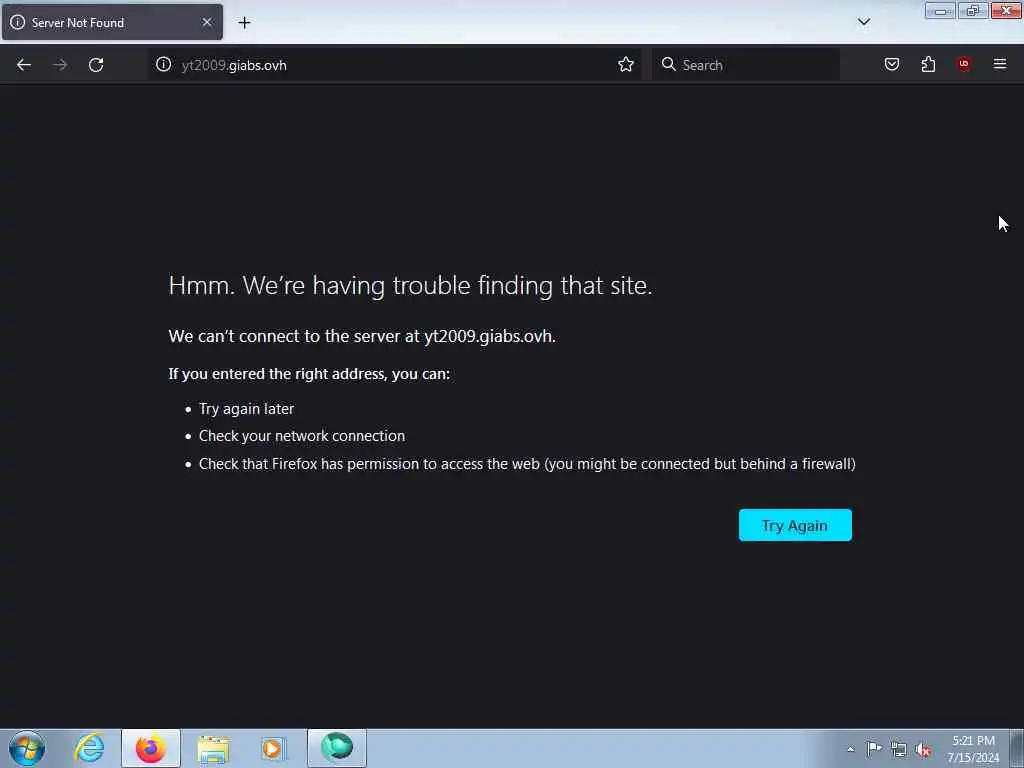Click the "Try again later" bullet text
This screenshot has width=1024, height=768.
[x=246, y=409]
